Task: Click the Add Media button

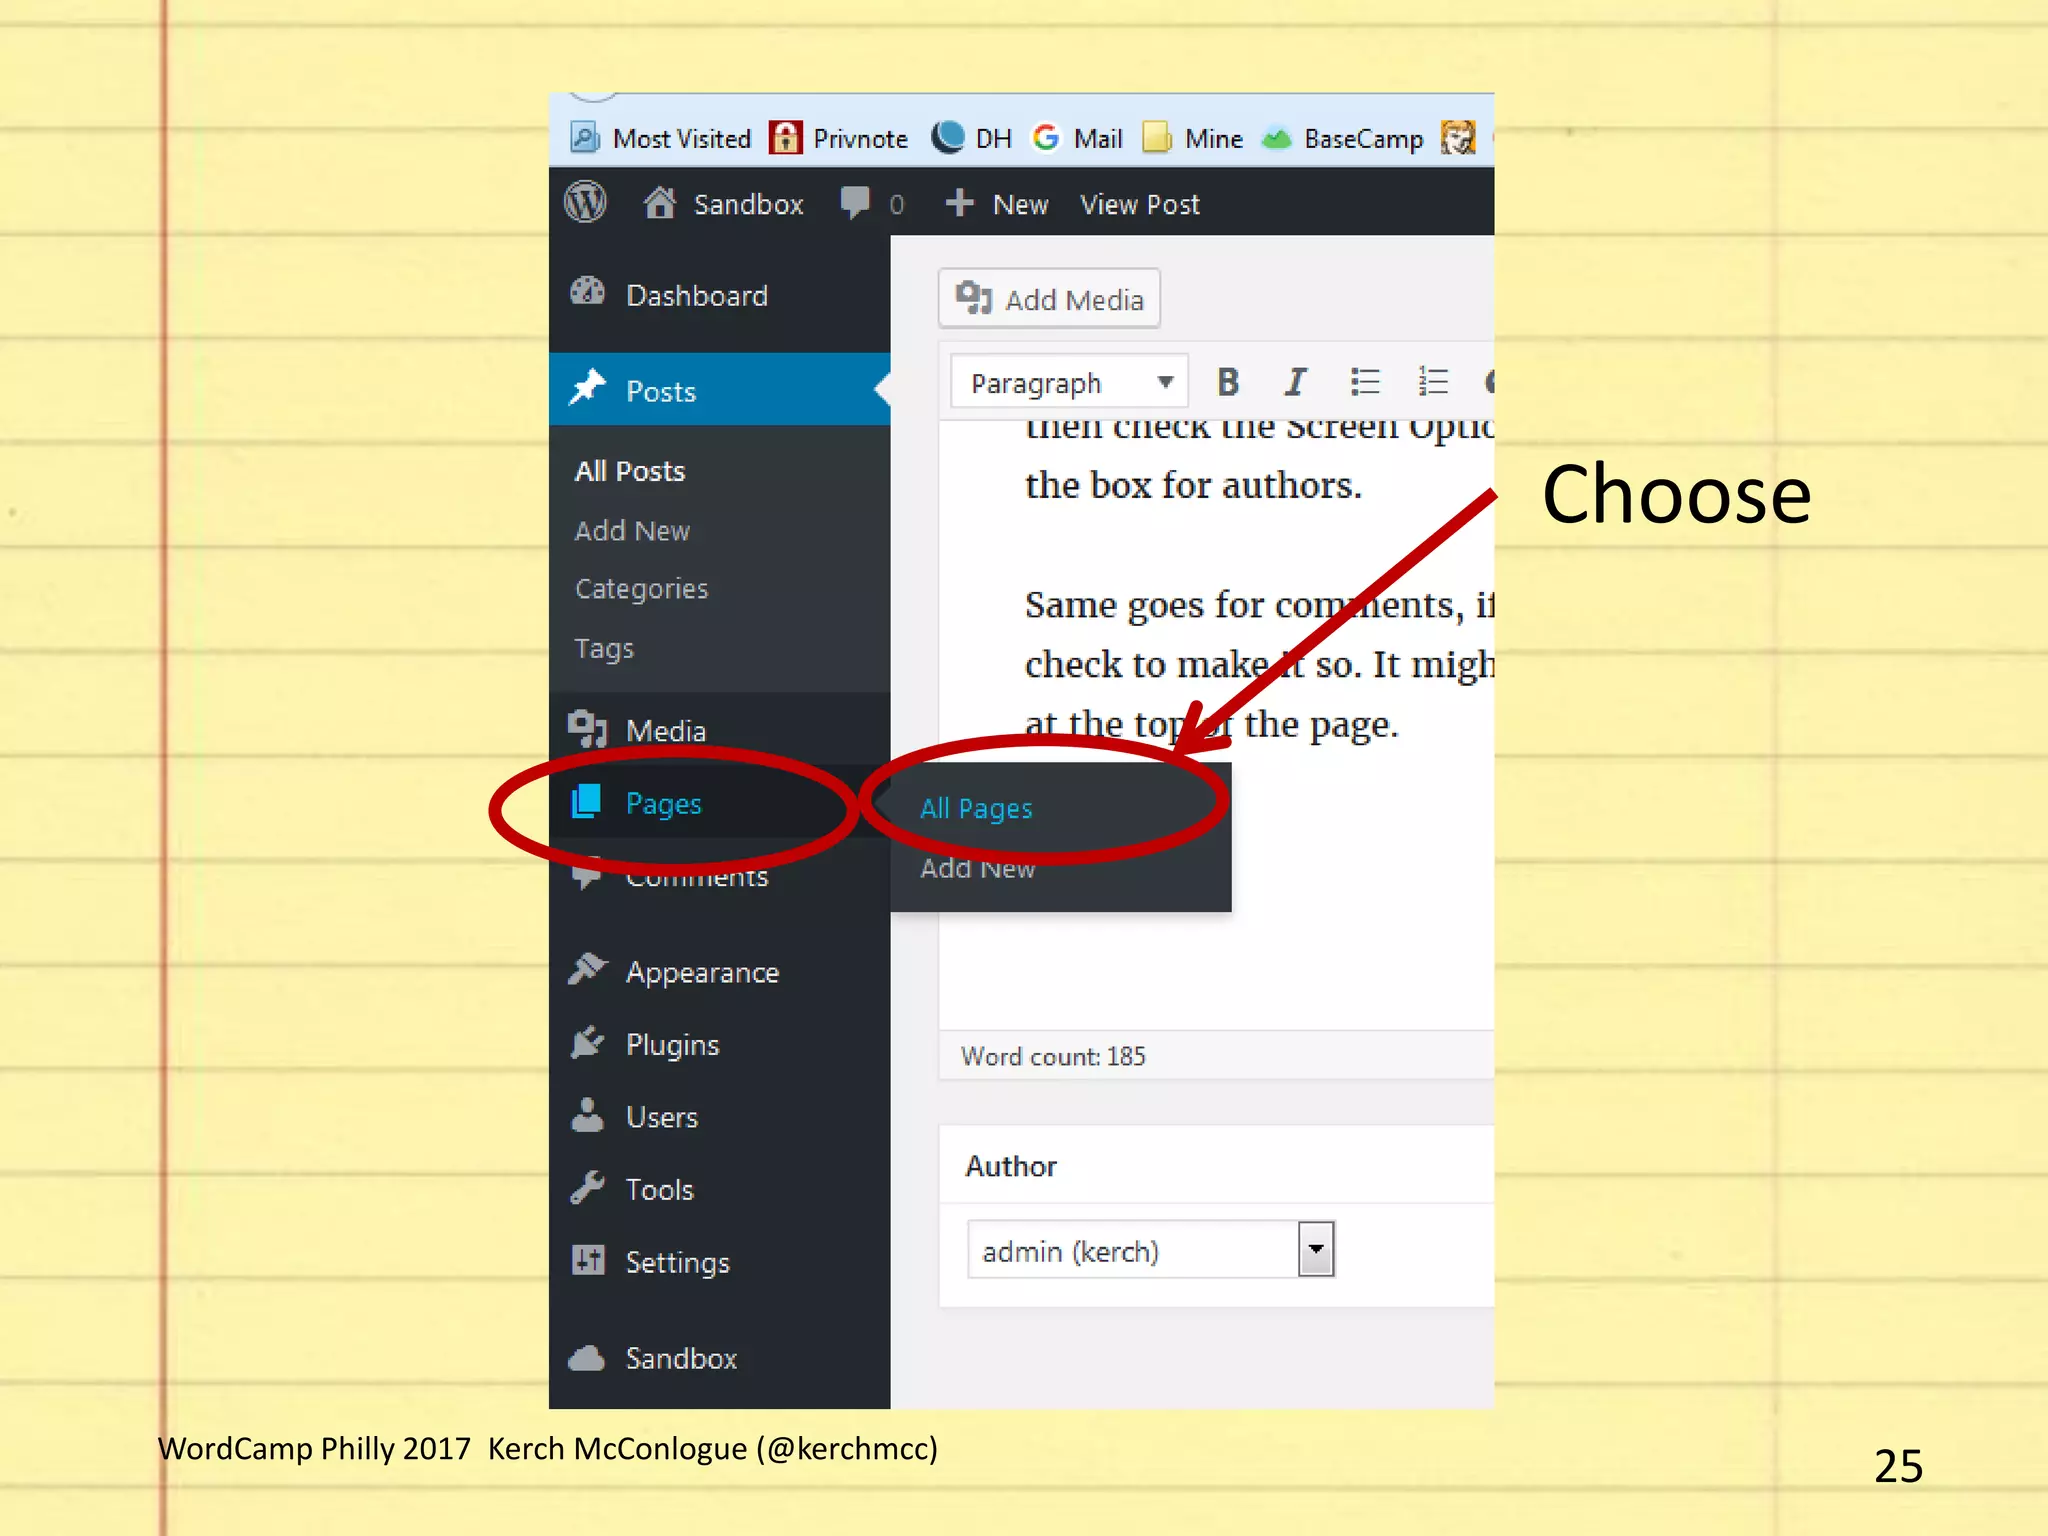Action: pos(1049,299)
